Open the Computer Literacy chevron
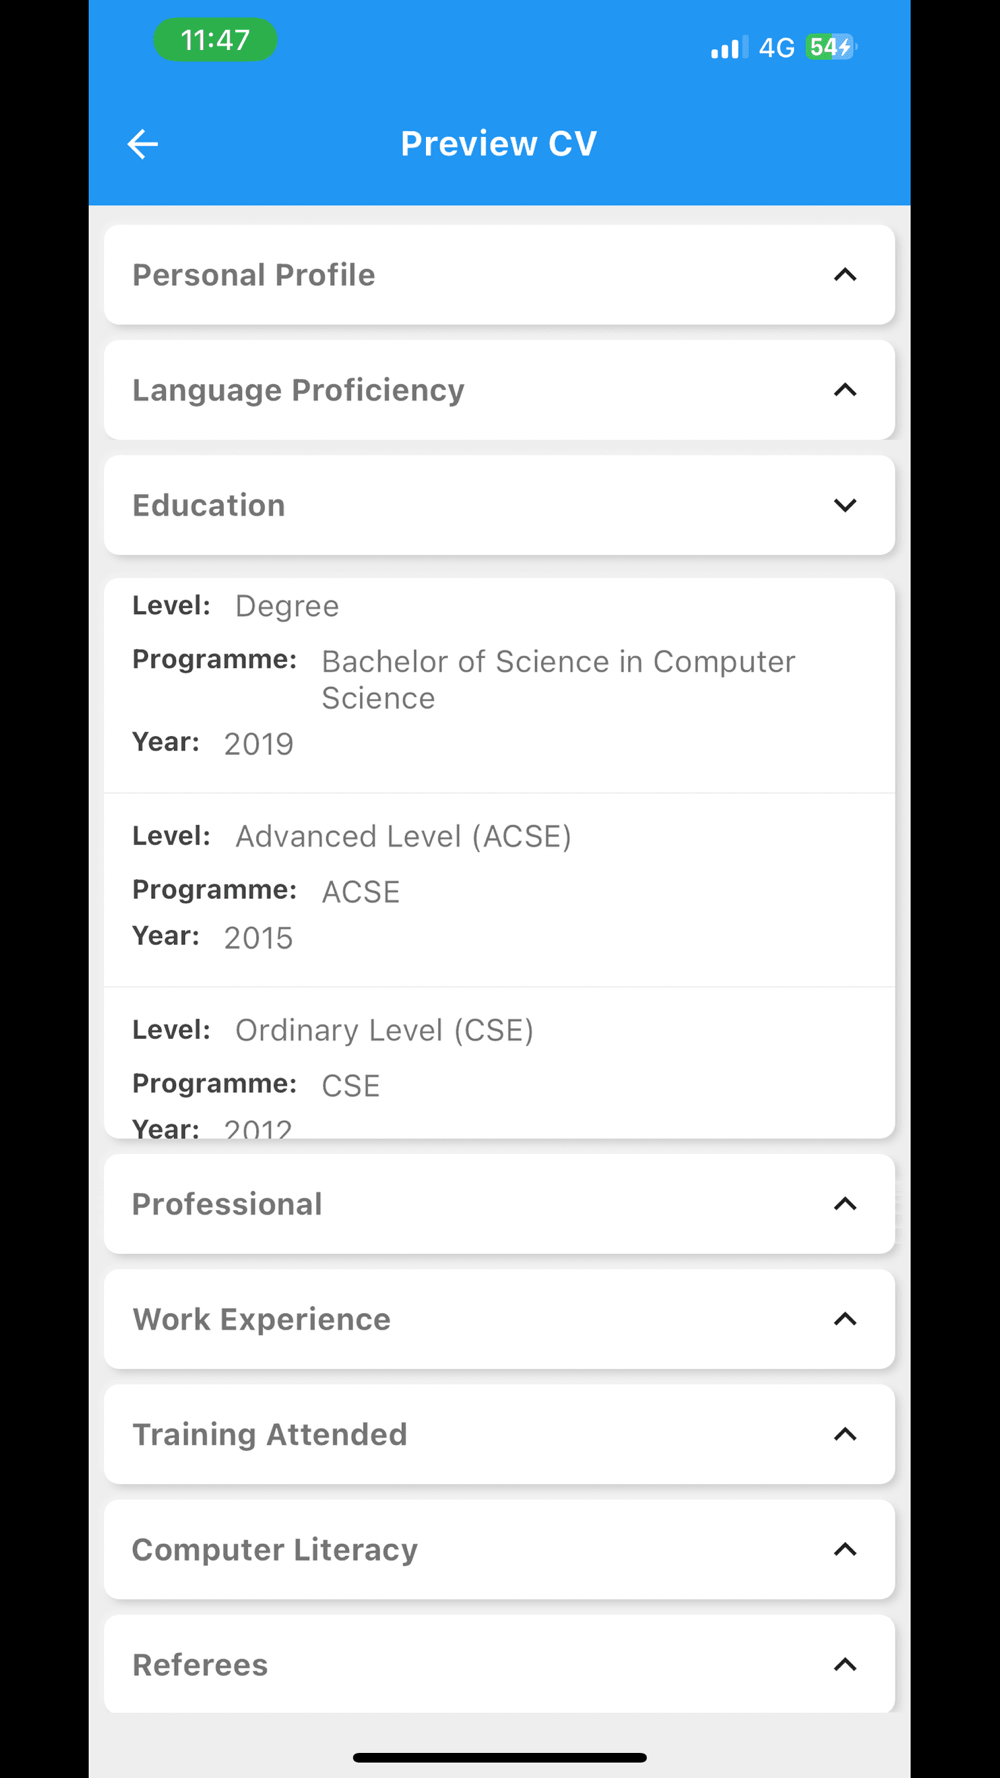 845,1549
